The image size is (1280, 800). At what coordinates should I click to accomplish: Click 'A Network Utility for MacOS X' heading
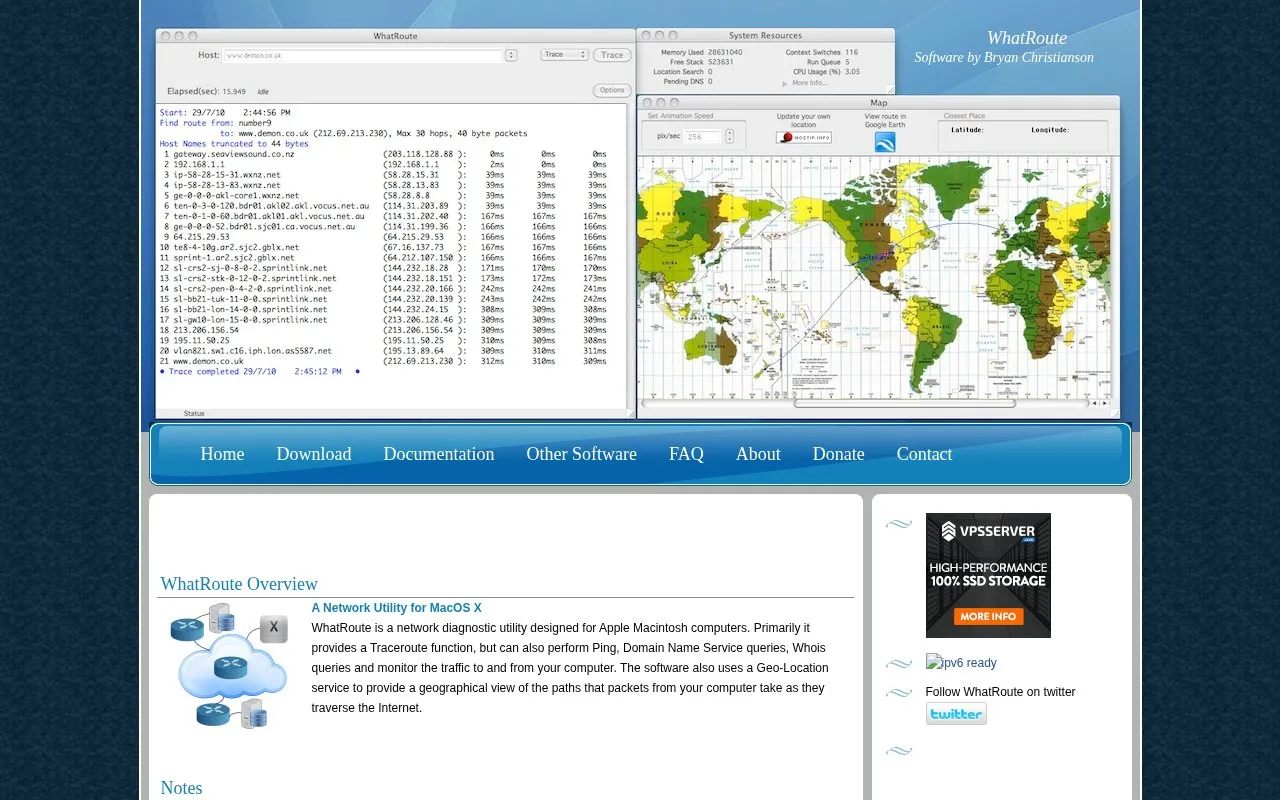[397, 608]
